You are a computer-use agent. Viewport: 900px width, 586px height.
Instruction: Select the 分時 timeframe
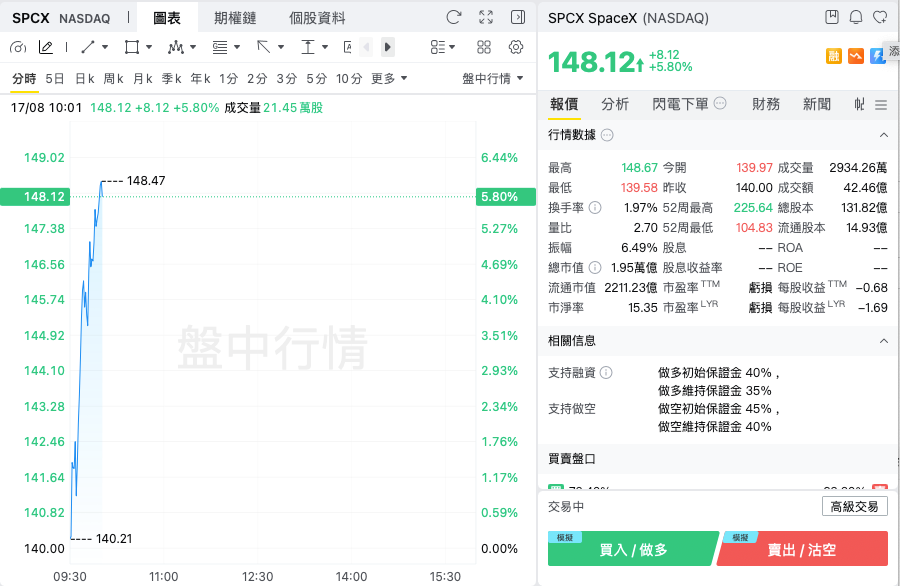click(24, 78)
